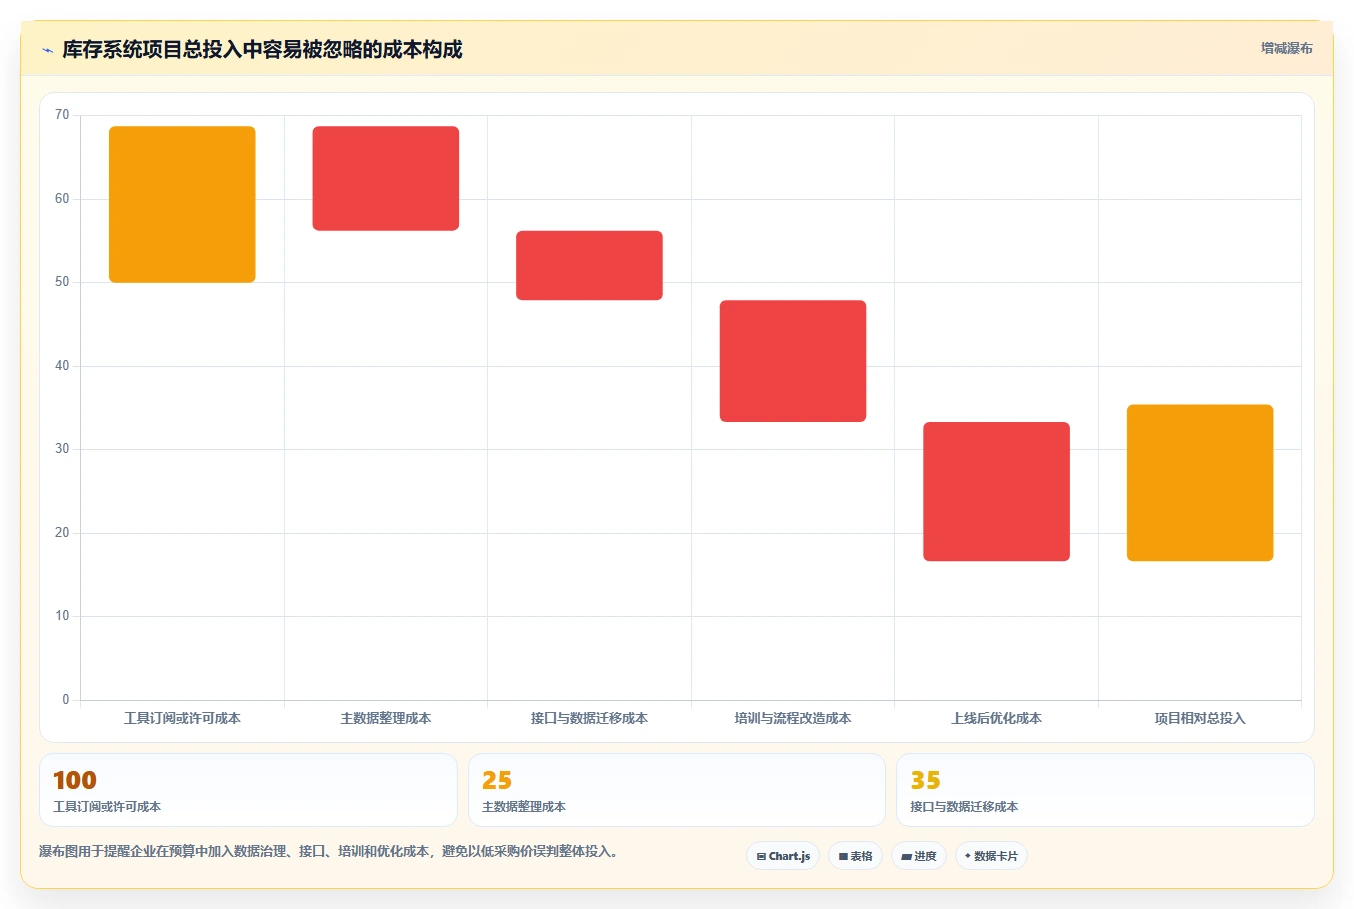Select the red 主数据整理成本 bar

click(386, 178)
